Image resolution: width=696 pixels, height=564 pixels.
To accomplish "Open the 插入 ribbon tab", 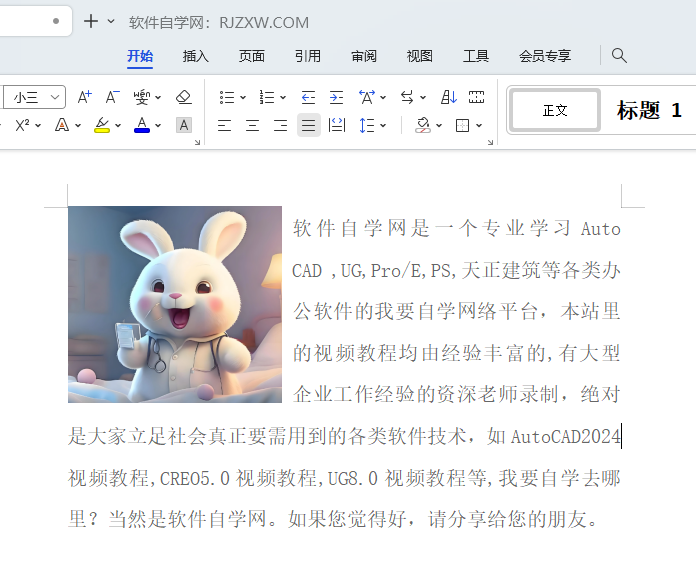I will pyautogui.click(x=196, y=56).
